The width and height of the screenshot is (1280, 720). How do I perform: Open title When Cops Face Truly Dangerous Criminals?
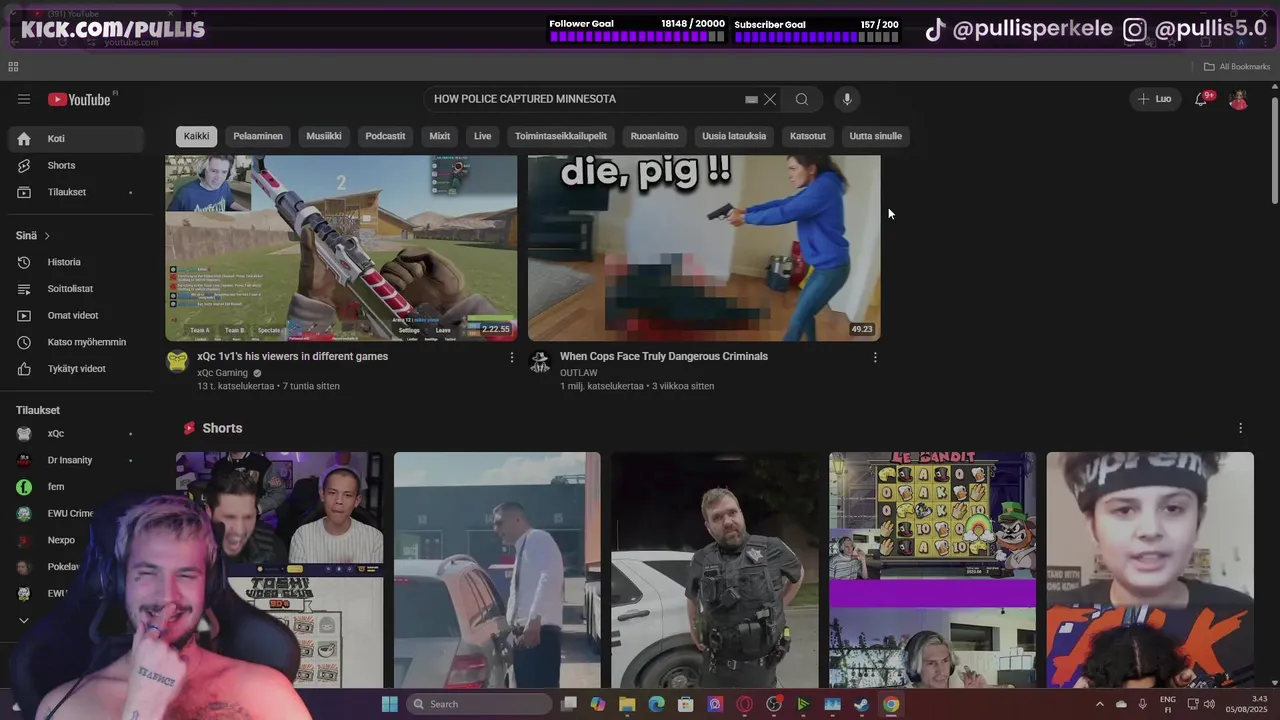point(664,356)
